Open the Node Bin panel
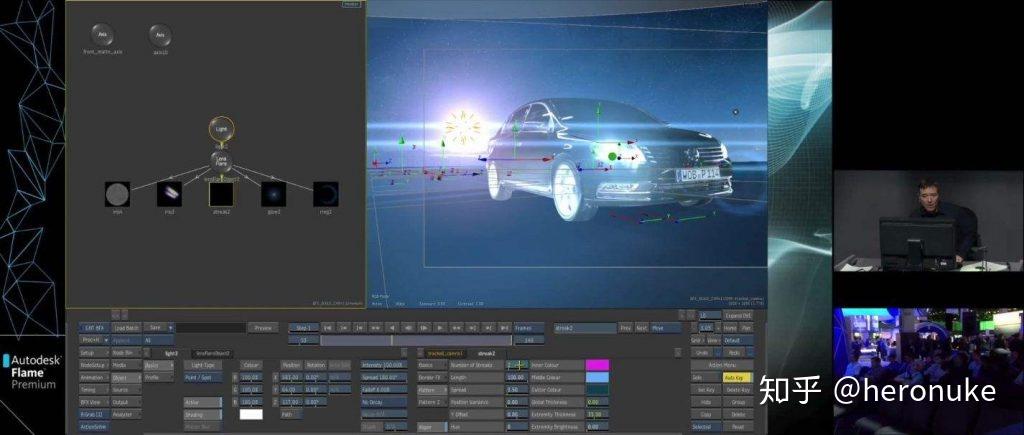Viewport: 1024px width, 435px height. [x=127, y=353]
